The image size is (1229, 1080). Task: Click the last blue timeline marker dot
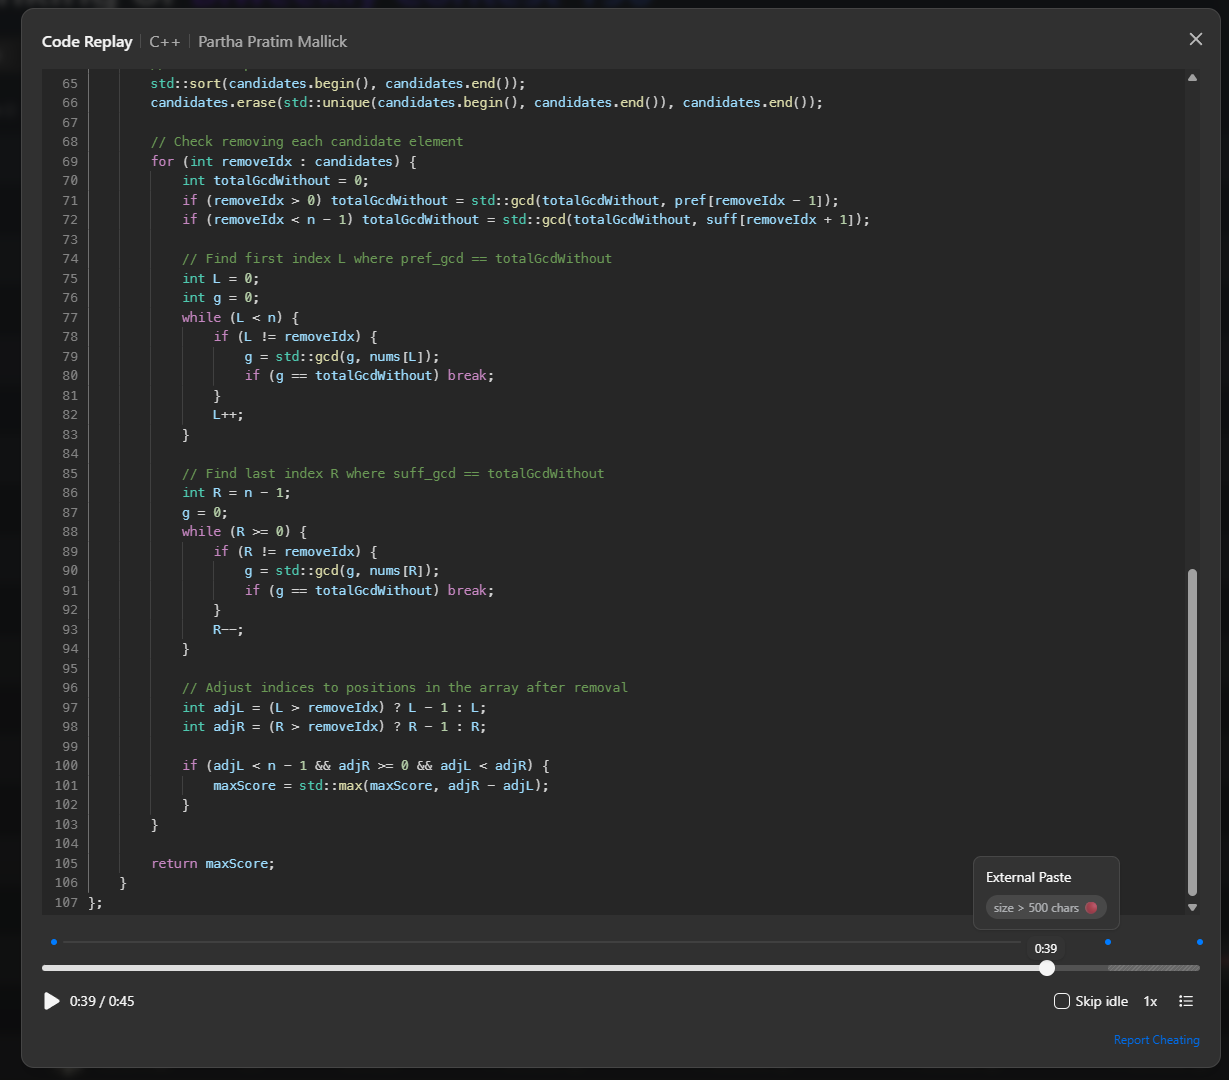tap(1199, 941)
